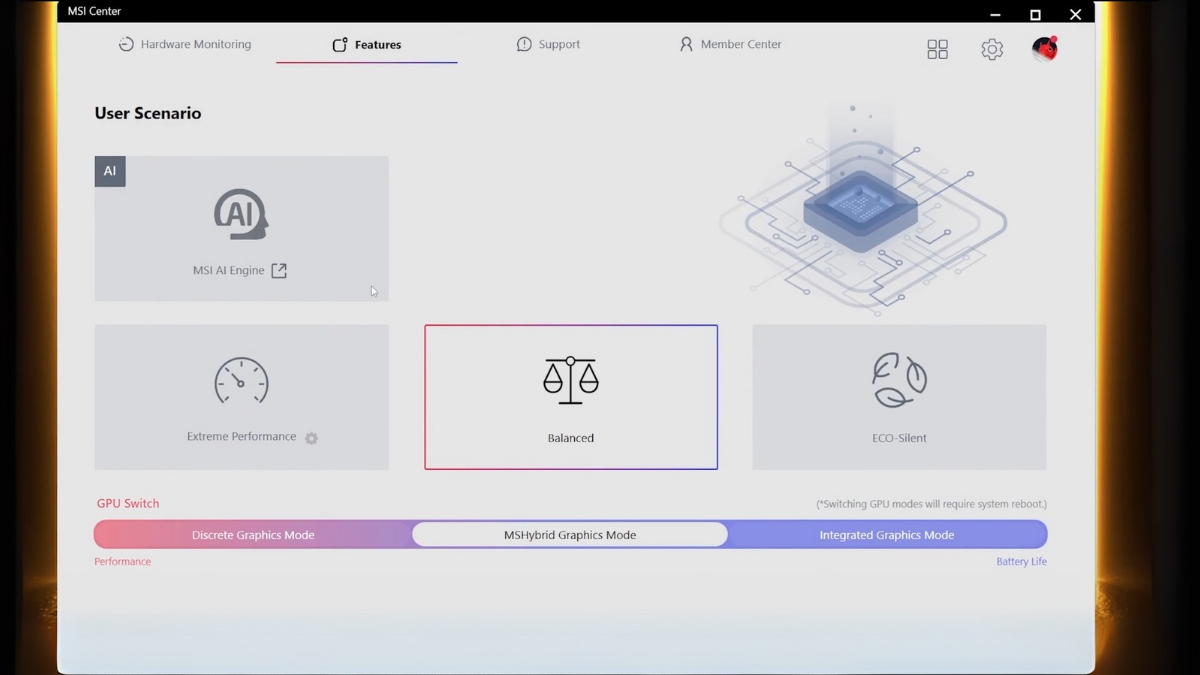This screenshot has width=1200, height=675.
Task: Click the Hardware Monitoring gauge icon
Action: (126, 45)
